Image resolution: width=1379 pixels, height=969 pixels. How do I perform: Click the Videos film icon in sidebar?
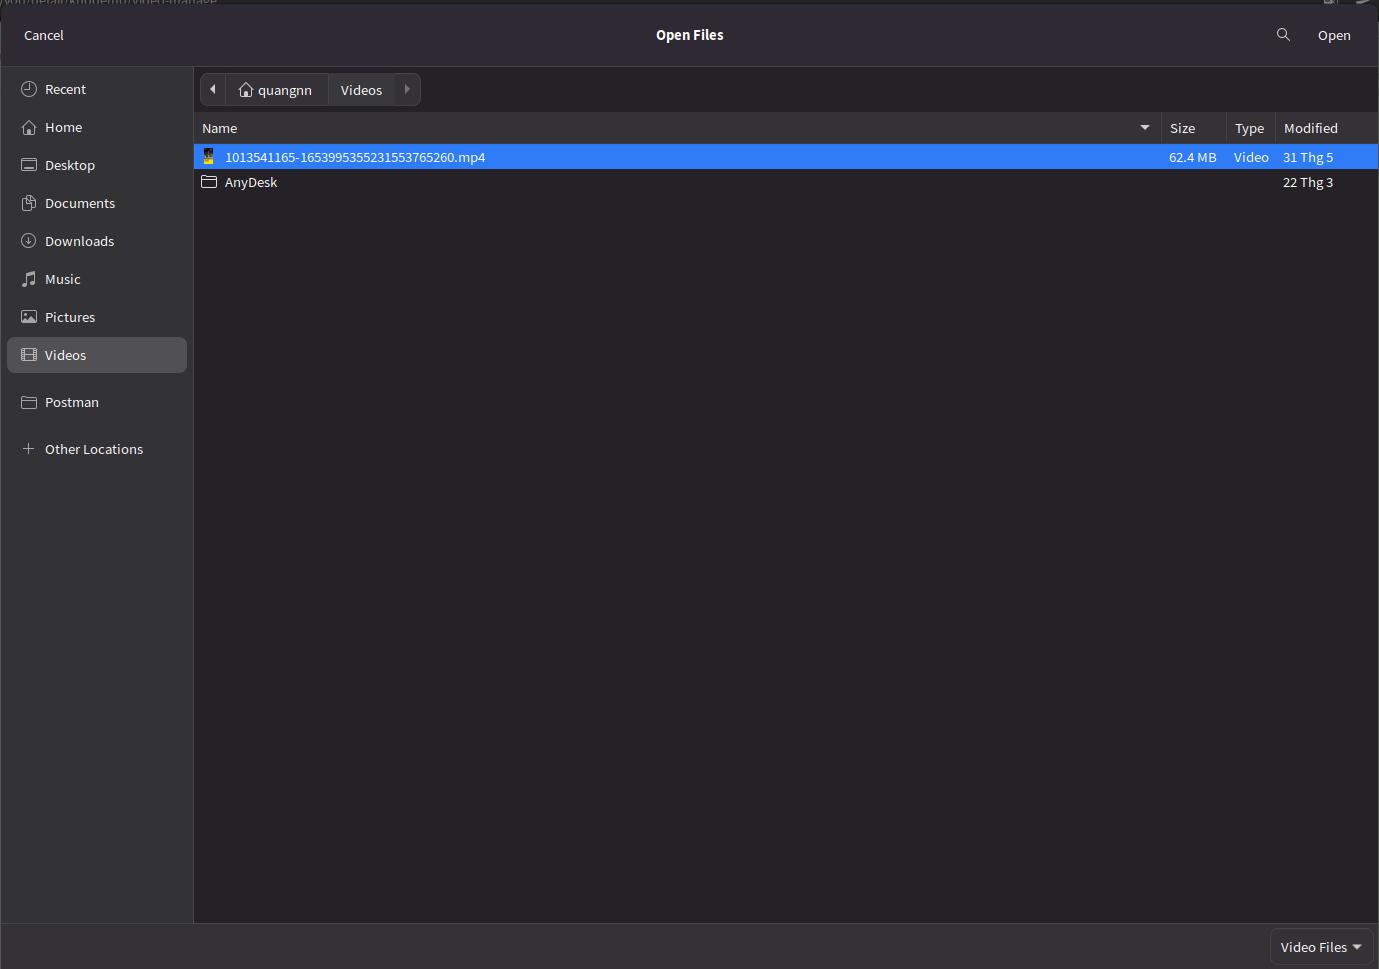tap(29, 355)
